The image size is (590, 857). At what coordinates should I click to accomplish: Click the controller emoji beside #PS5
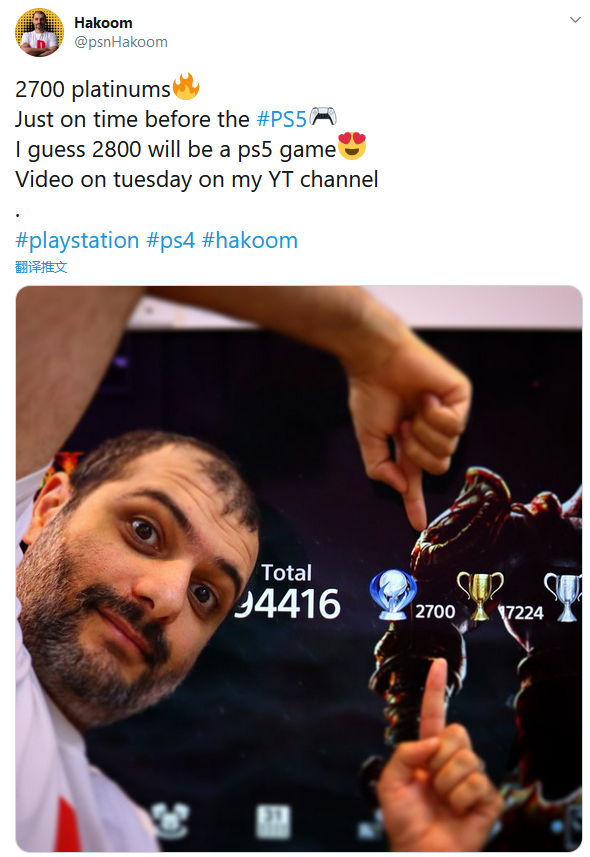pos(323,116)
